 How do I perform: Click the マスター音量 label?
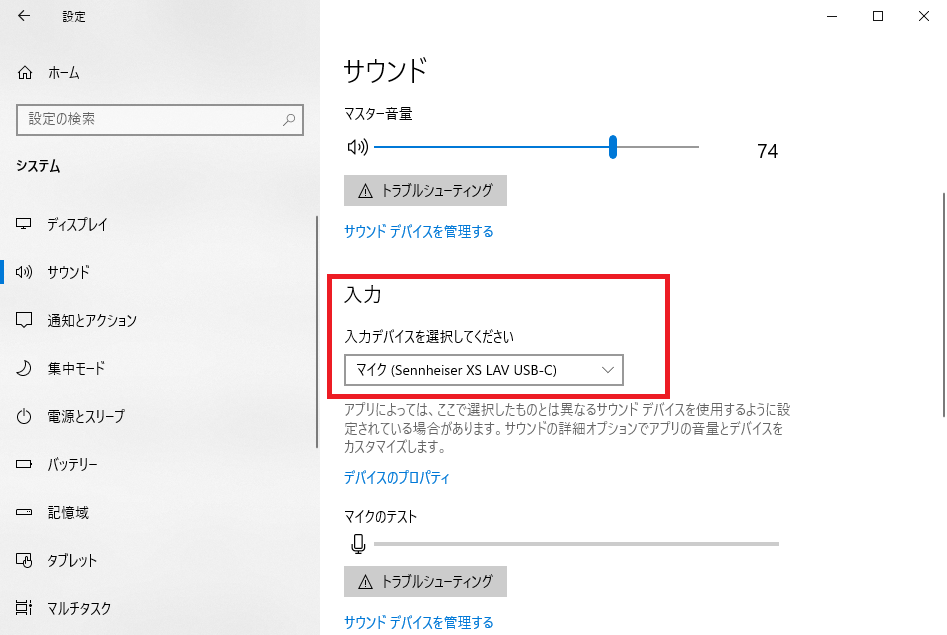378,114
